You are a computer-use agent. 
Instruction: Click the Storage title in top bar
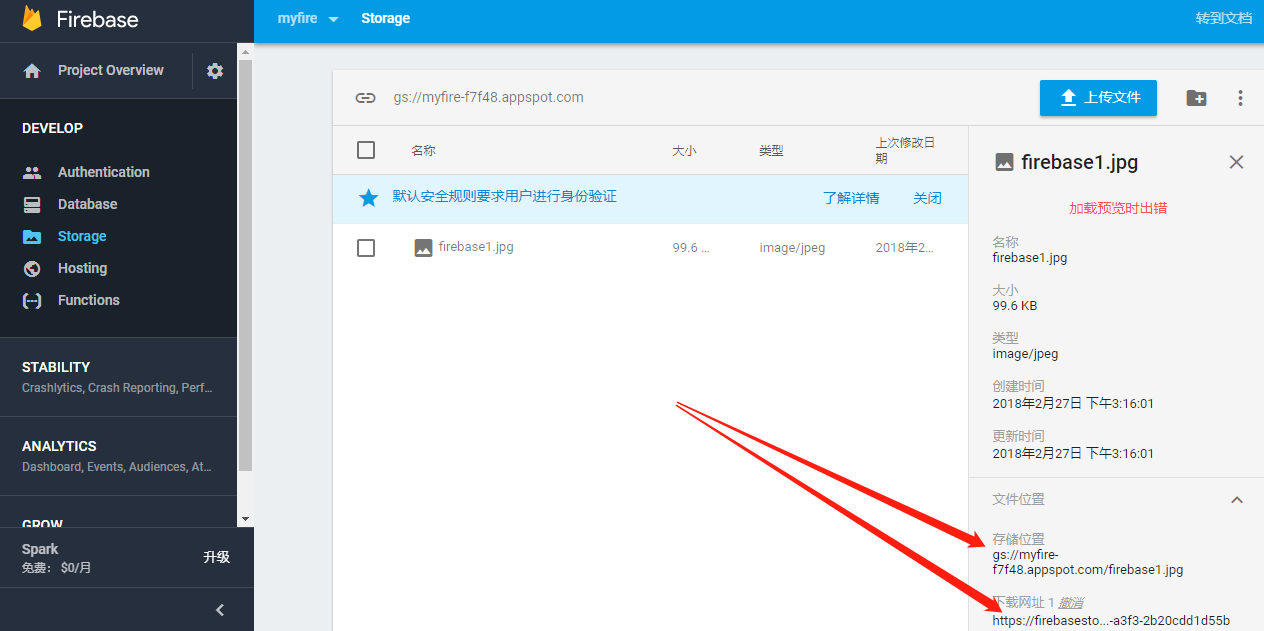tap(385, 18)
